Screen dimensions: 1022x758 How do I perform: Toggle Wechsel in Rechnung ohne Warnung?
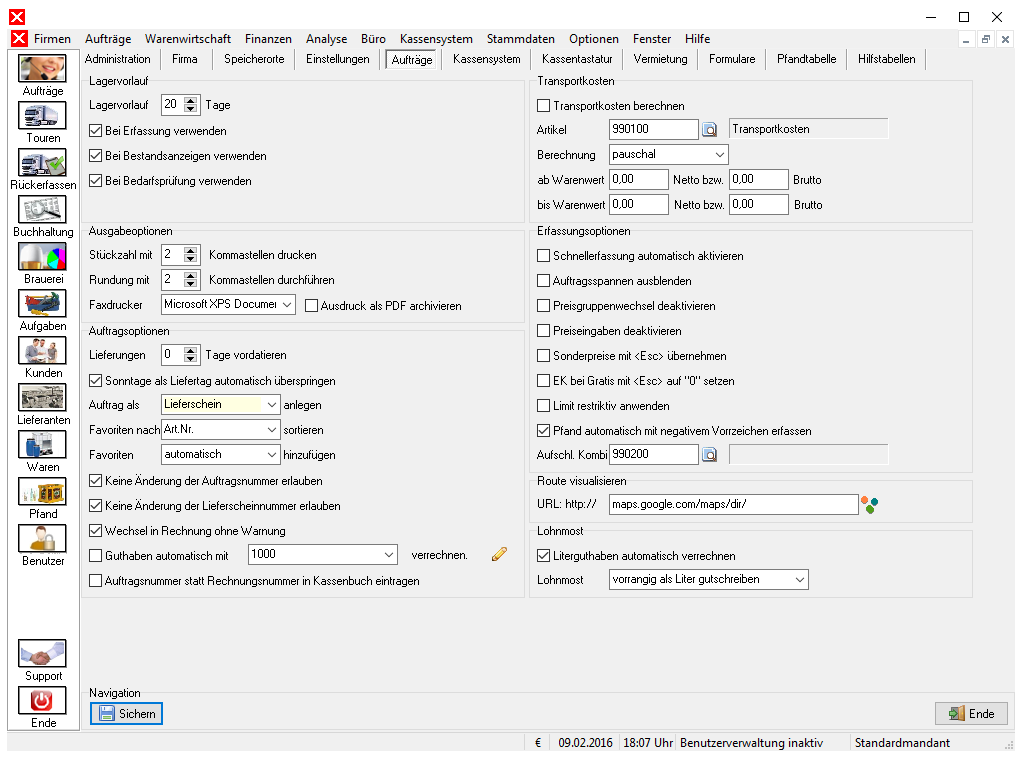point(96,531)
